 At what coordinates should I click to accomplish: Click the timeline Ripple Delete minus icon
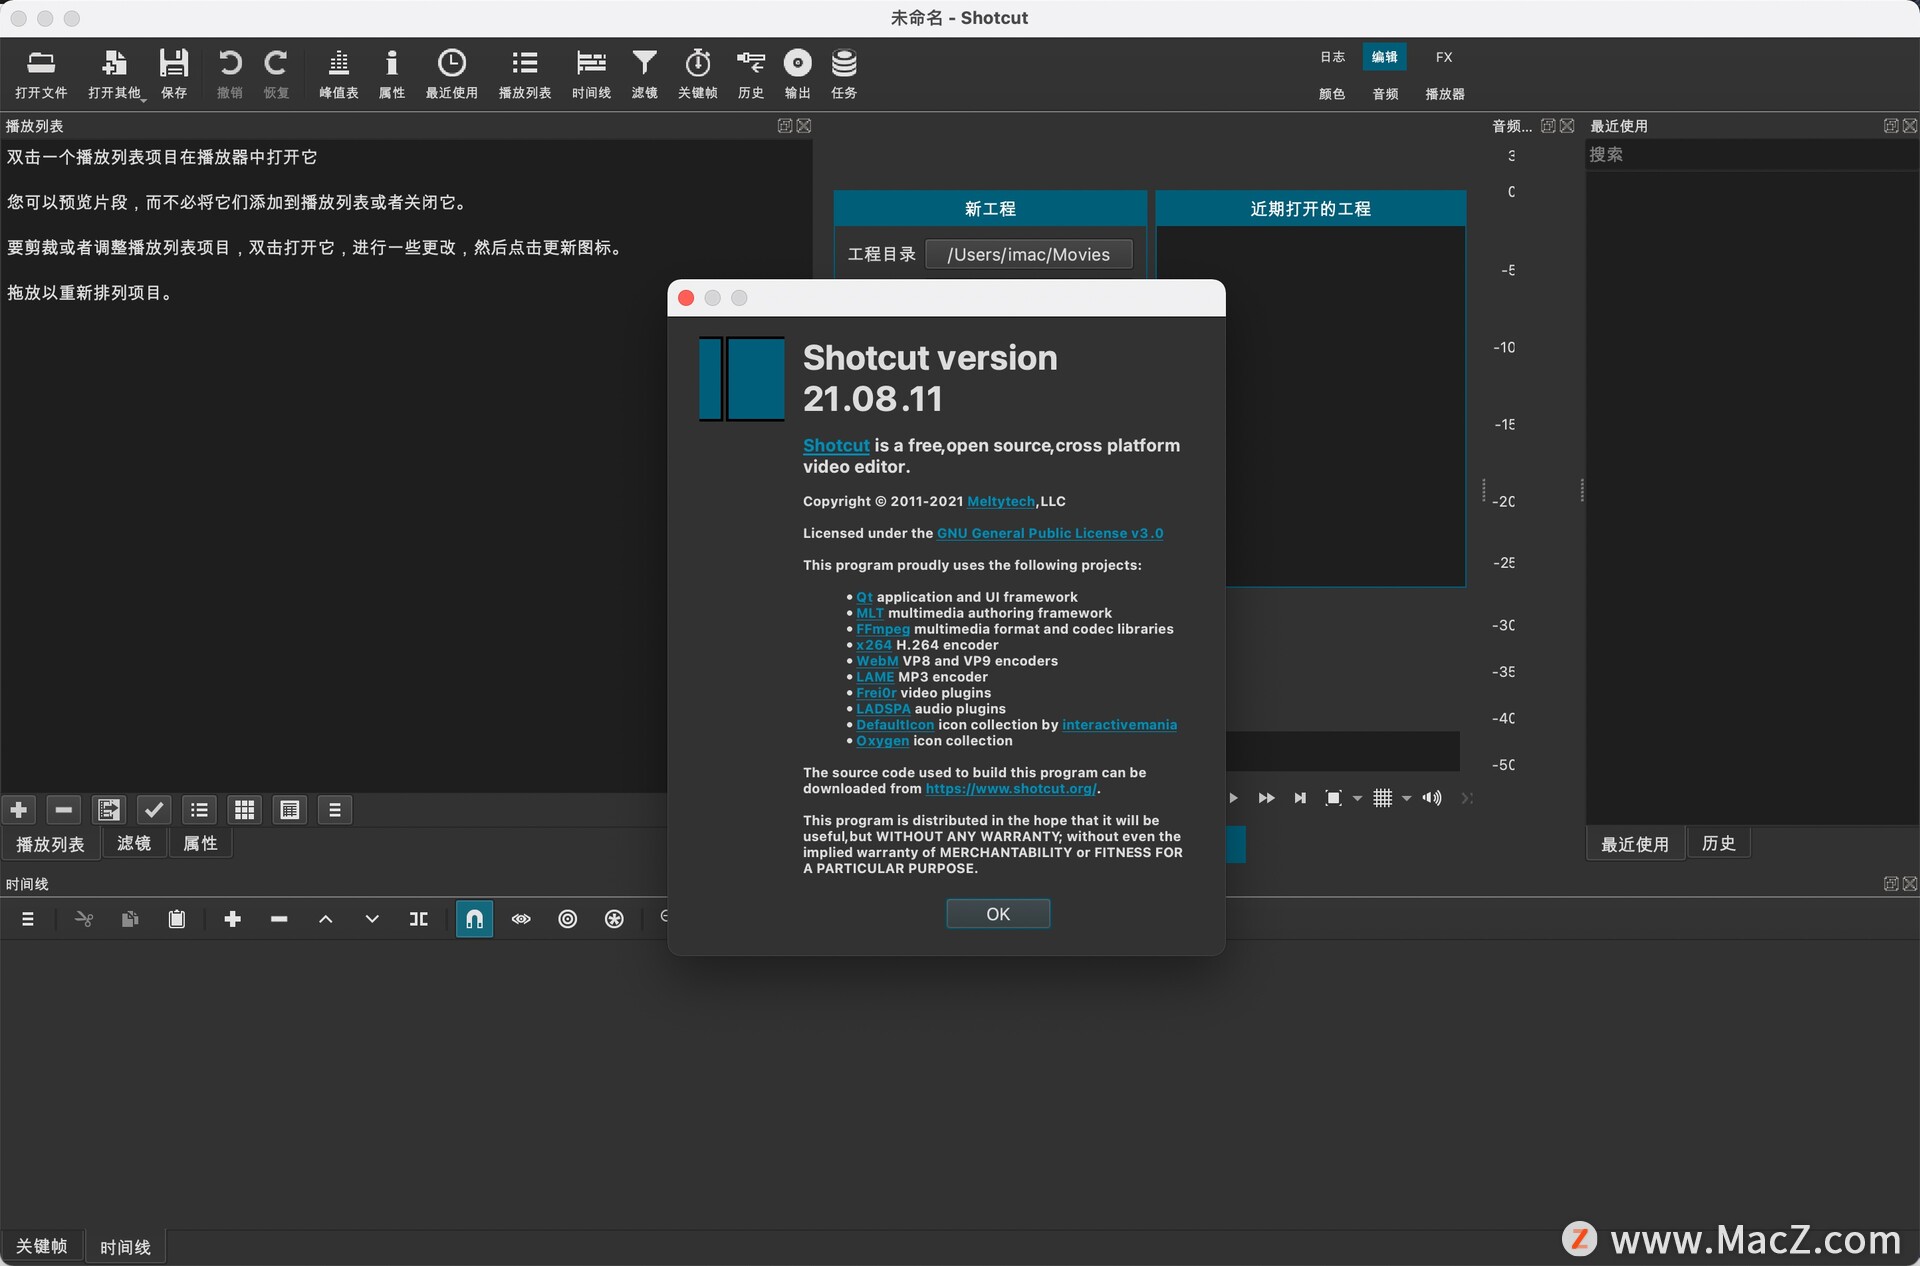click(x=279, y=919)
